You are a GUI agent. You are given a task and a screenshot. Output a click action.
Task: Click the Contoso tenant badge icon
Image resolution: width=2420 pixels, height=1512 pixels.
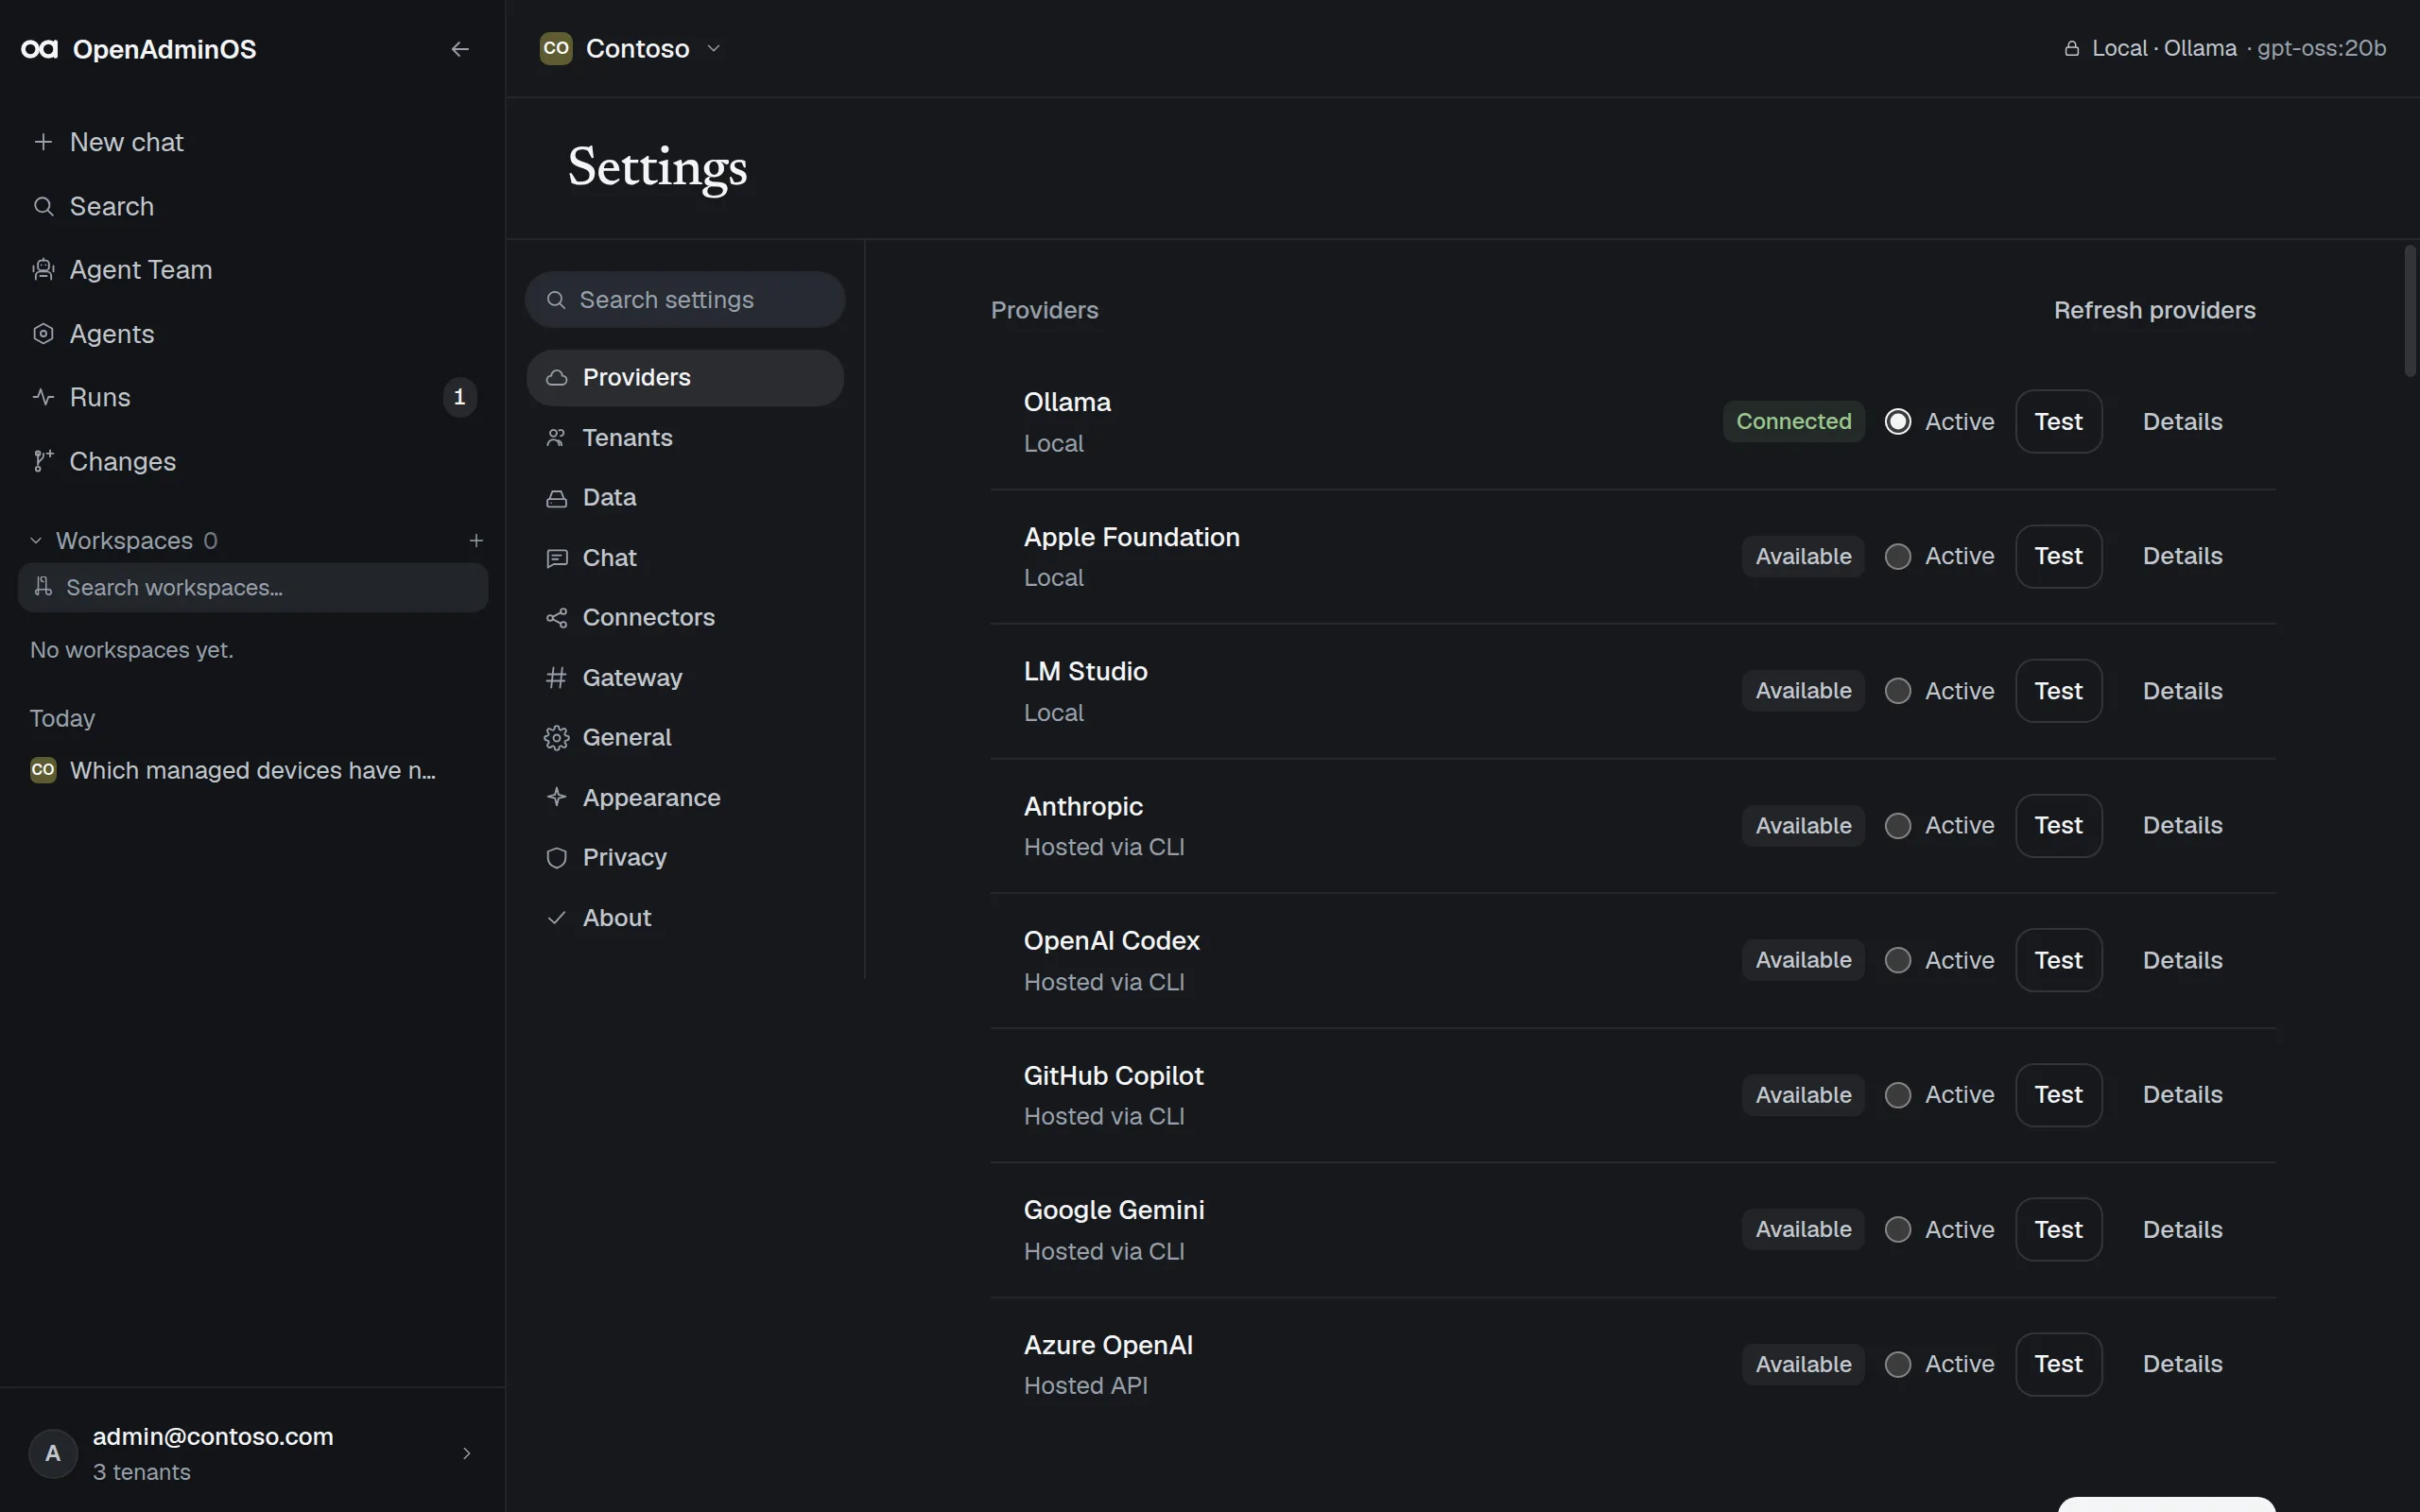(x=556, y=48)
